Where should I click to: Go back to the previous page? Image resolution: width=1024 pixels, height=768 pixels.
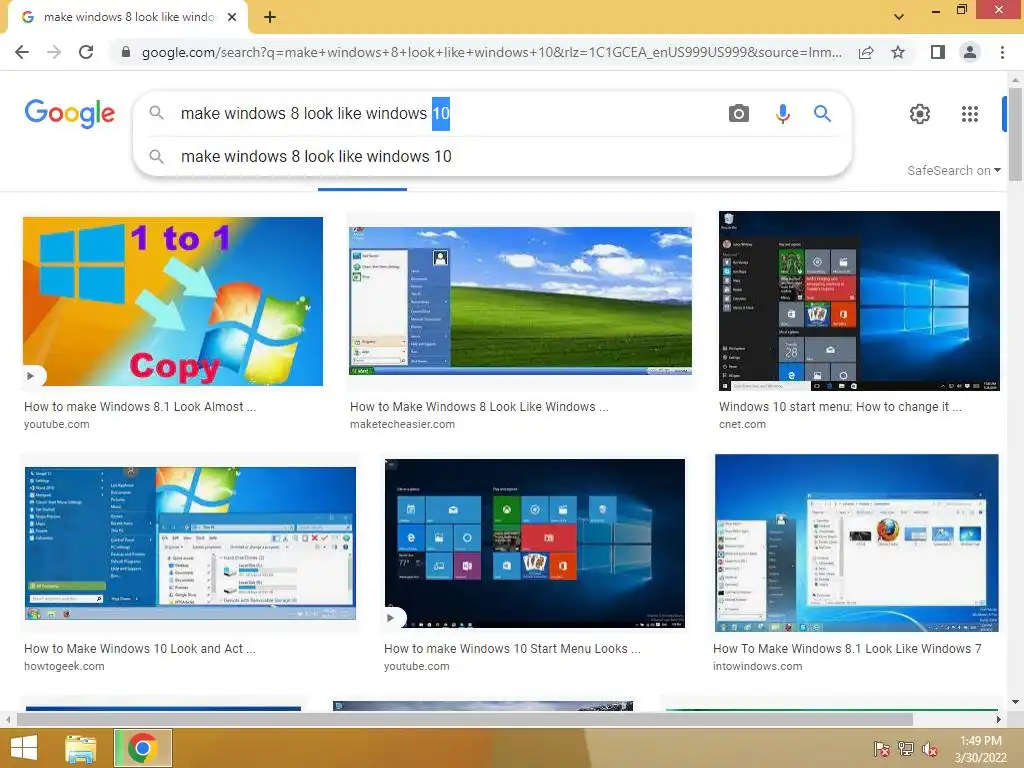click(22, 52)
